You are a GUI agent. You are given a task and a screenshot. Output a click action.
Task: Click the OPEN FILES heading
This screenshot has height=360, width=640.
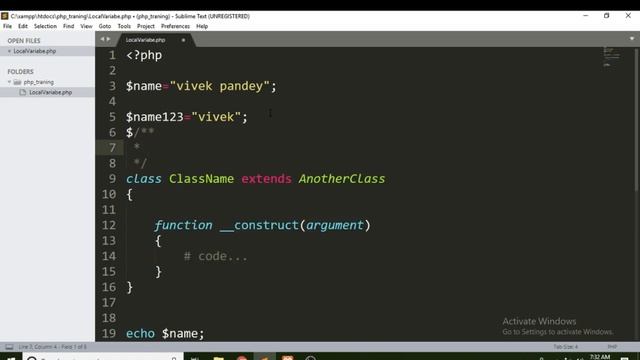point(24,41)
